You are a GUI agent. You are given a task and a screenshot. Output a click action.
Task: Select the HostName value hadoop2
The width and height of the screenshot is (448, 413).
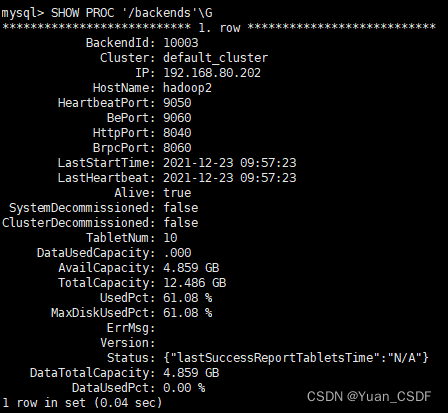pos(187,88)
